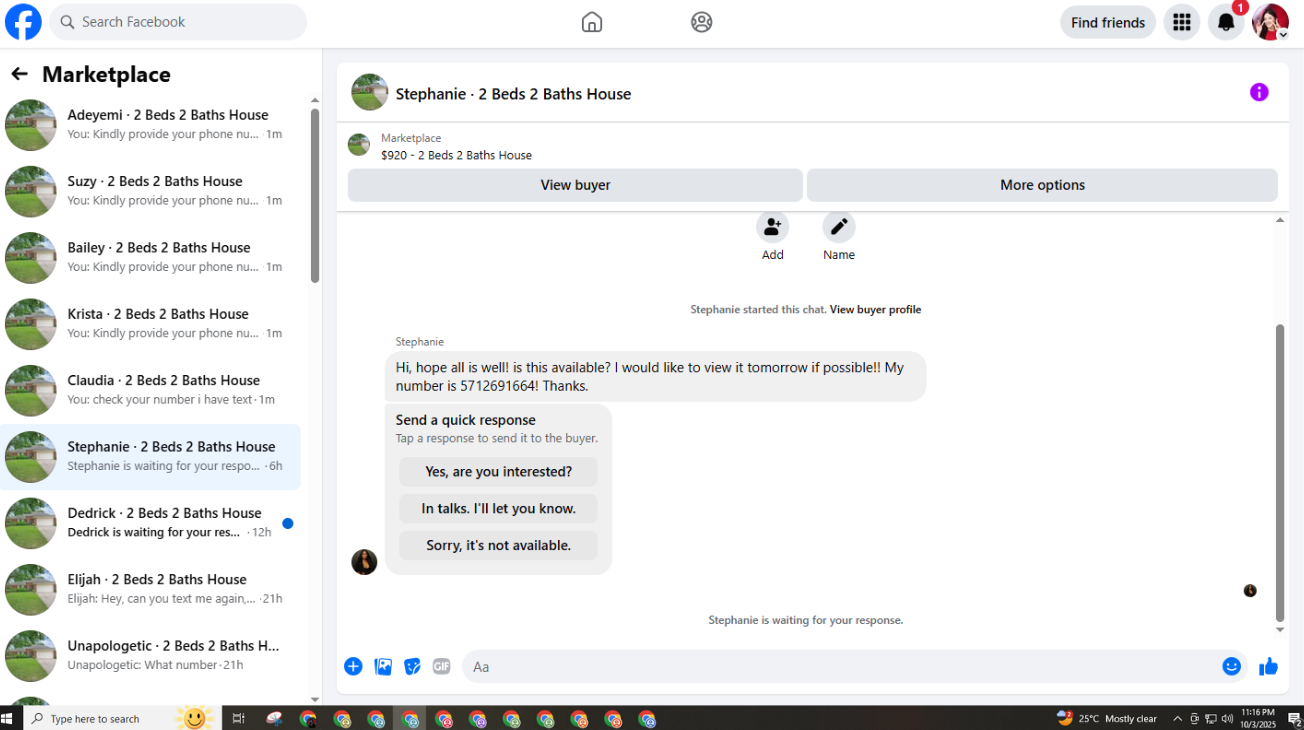Open the notifications bell

[1226, 22]
